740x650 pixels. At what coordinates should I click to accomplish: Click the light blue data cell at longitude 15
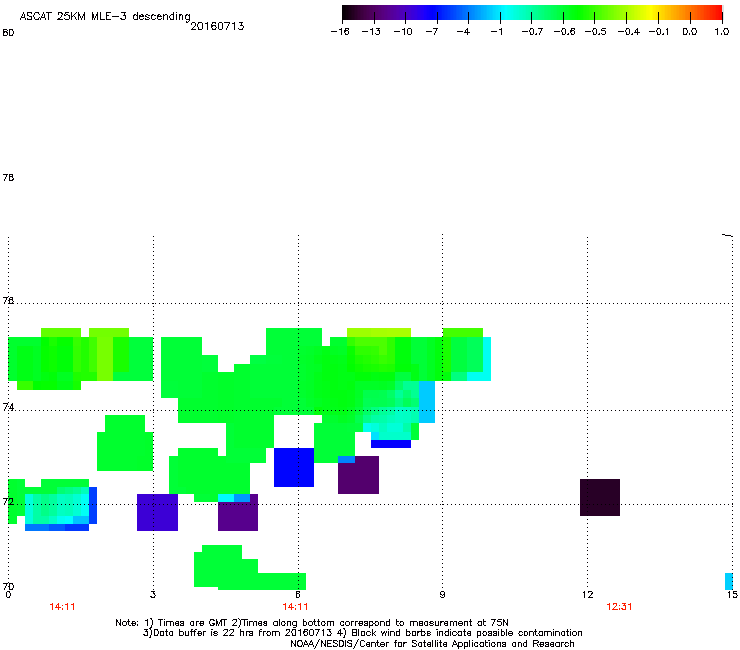click(x=729, y=581)
